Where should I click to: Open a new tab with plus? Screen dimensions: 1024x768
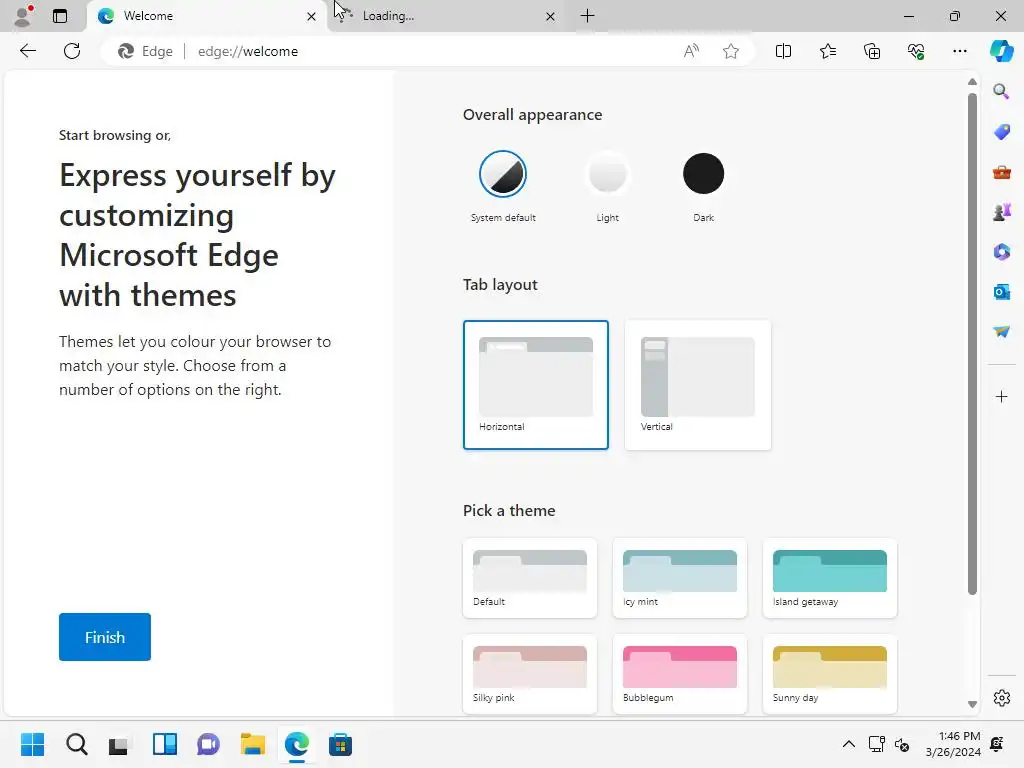click(x=587, y=16)
